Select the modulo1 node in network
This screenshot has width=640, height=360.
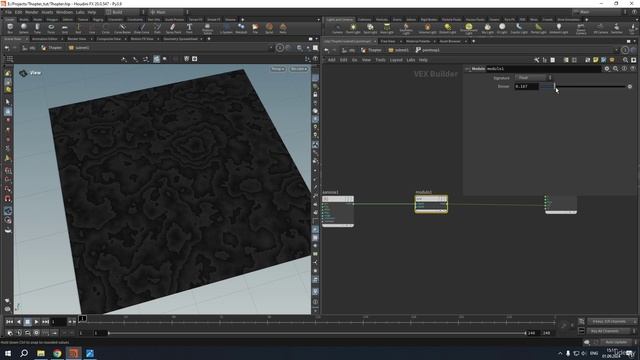pyautogui.click(x=431, y=204)
